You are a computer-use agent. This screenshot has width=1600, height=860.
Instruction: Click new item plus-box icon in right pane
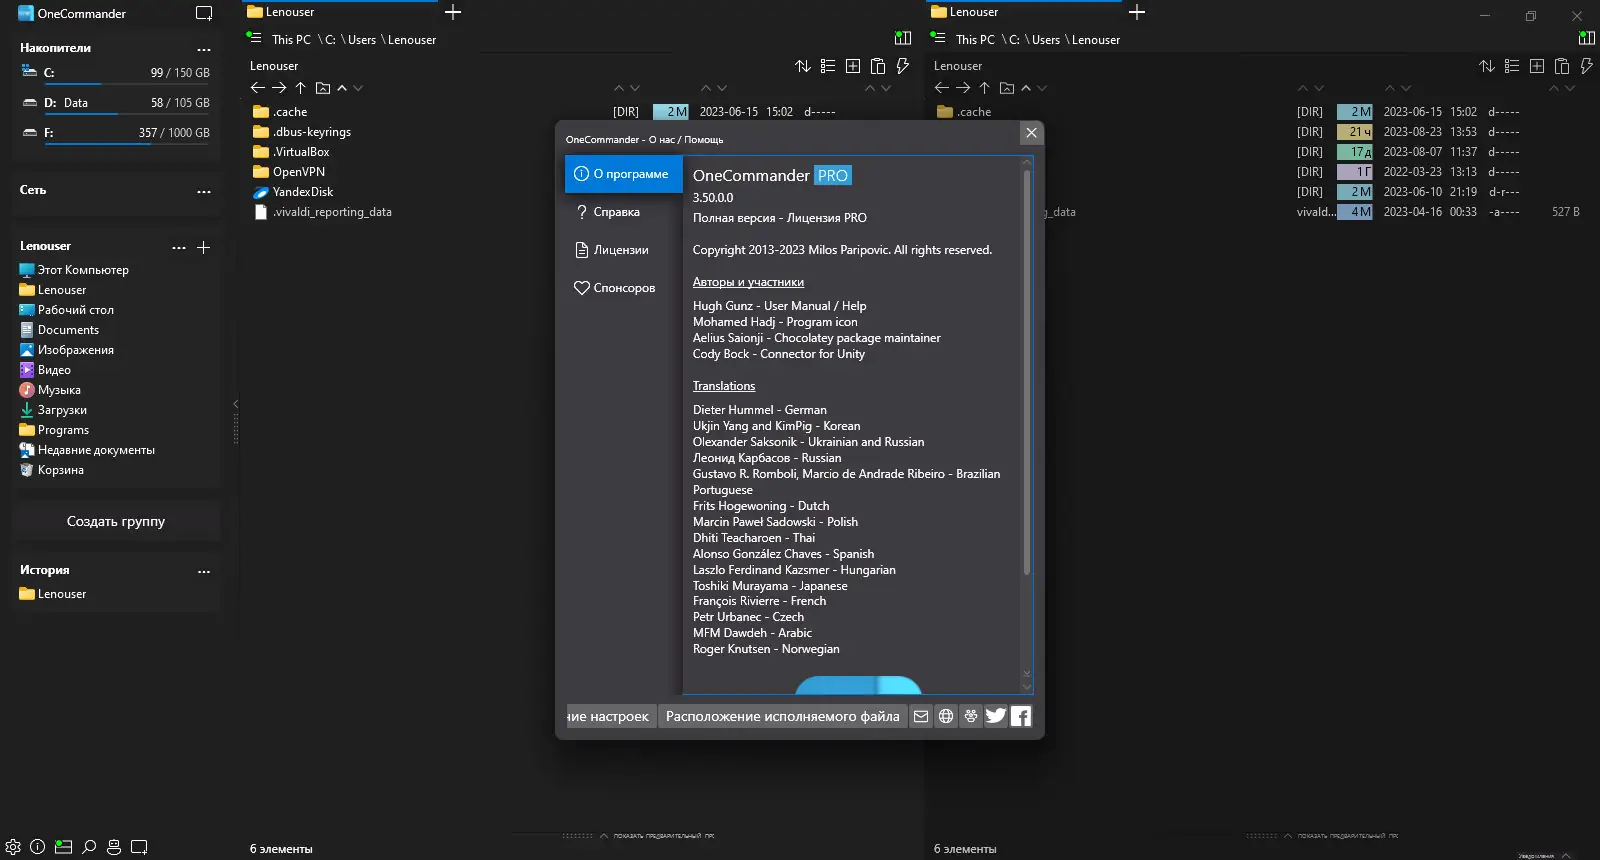coord(1537,66)
